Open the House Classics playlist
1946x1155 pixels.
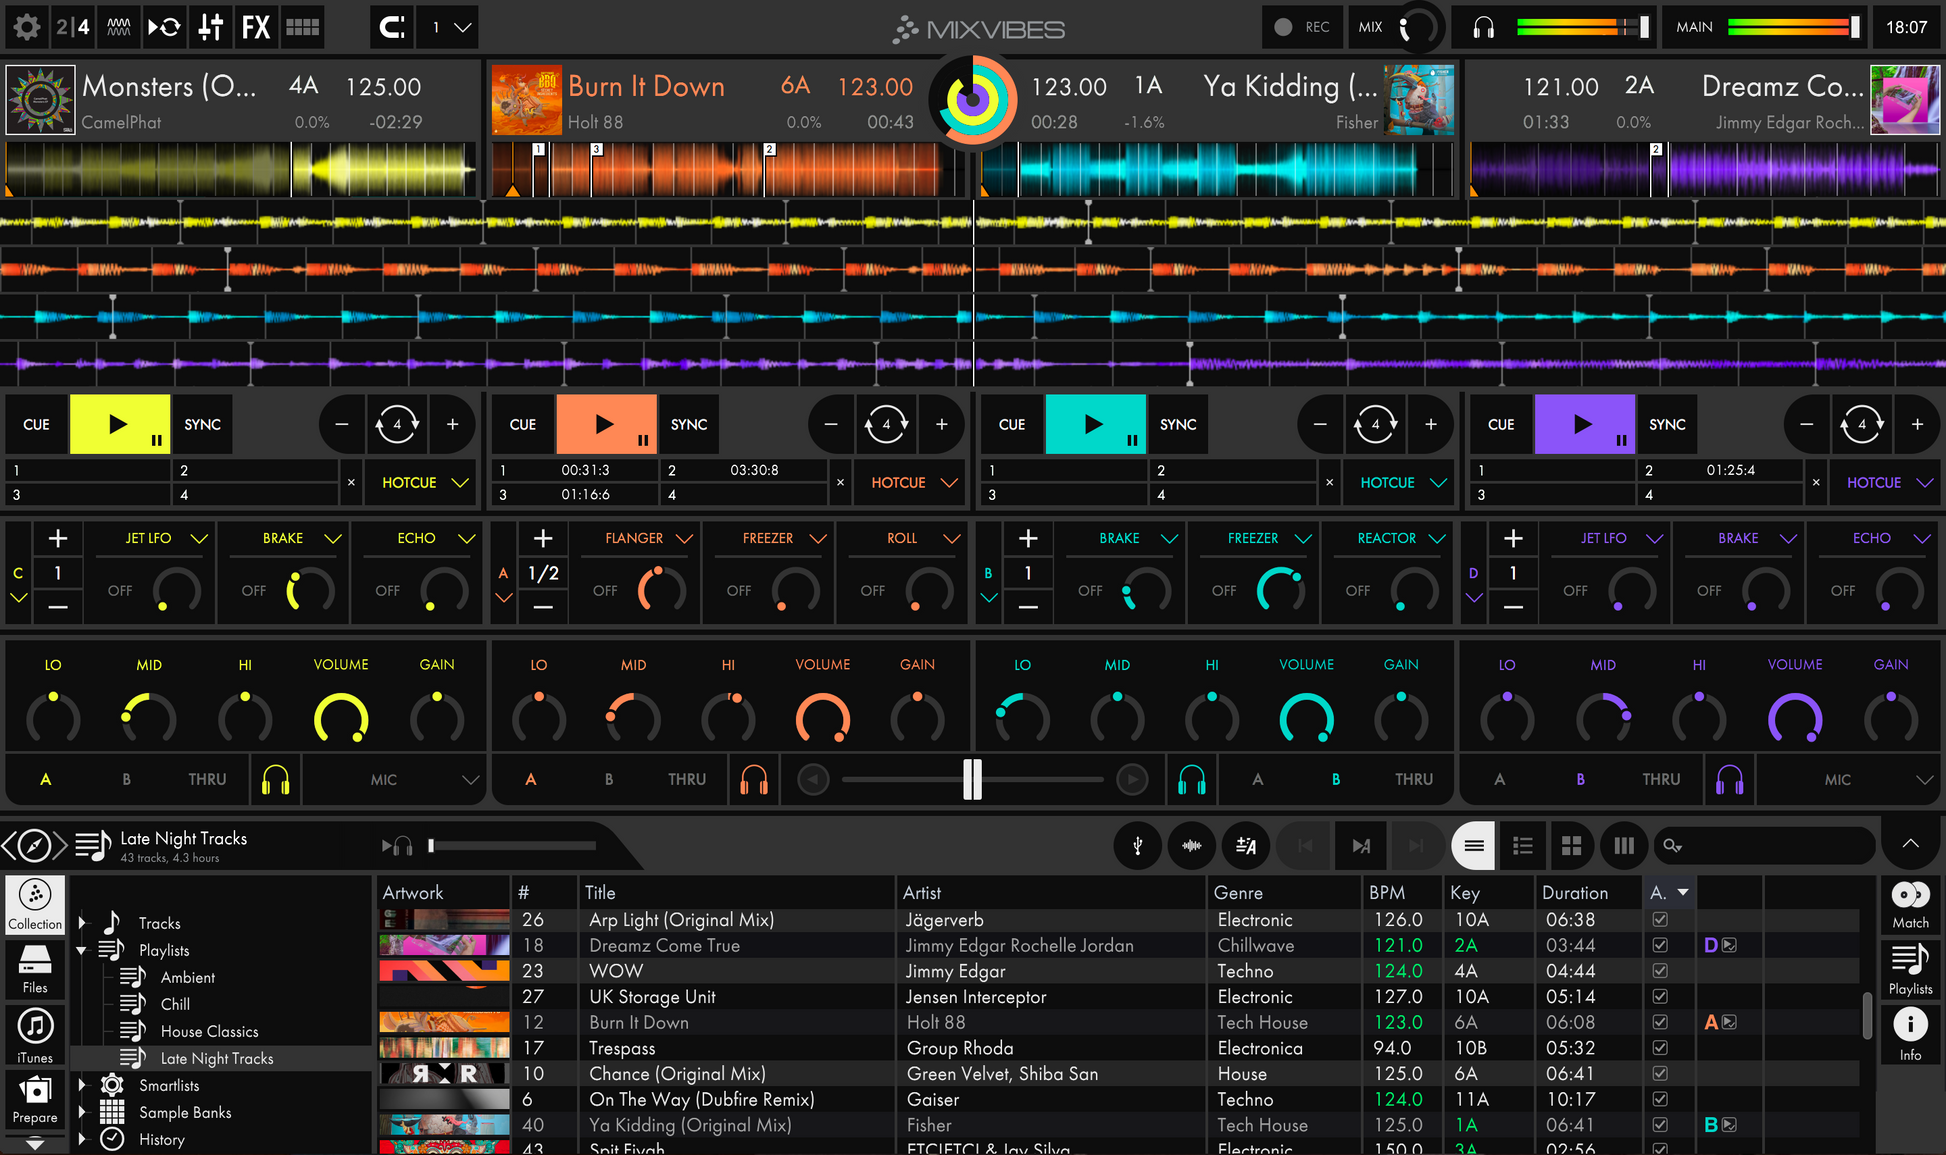point(209,1030)
